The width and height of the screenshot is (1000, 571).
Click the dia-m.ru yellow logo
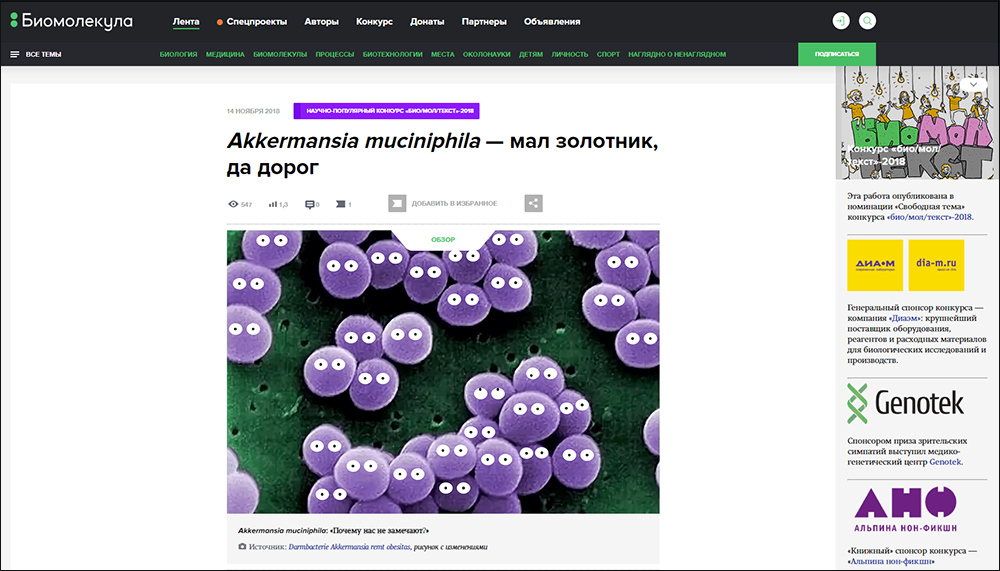[x=936, y=265]
